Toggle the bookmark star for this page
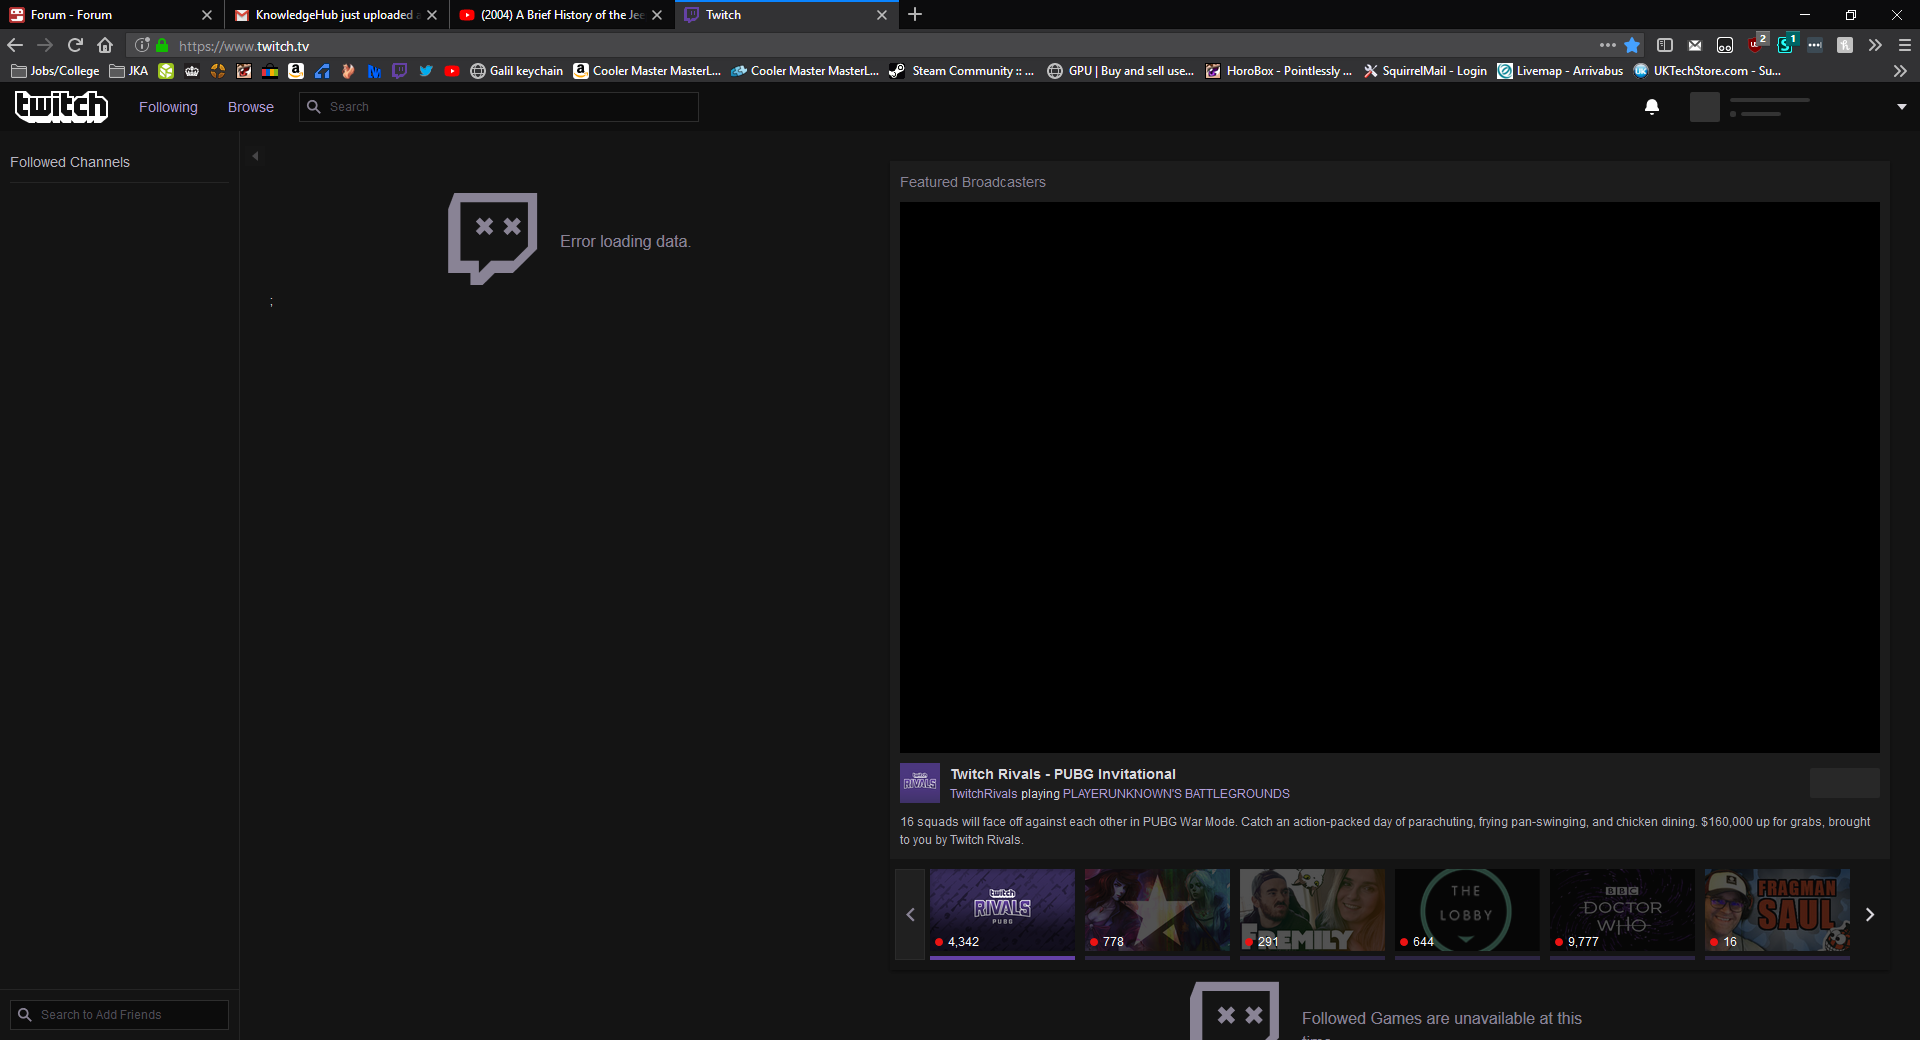The width and height of the screenshot is (1920, 1040). (1632, 45)
